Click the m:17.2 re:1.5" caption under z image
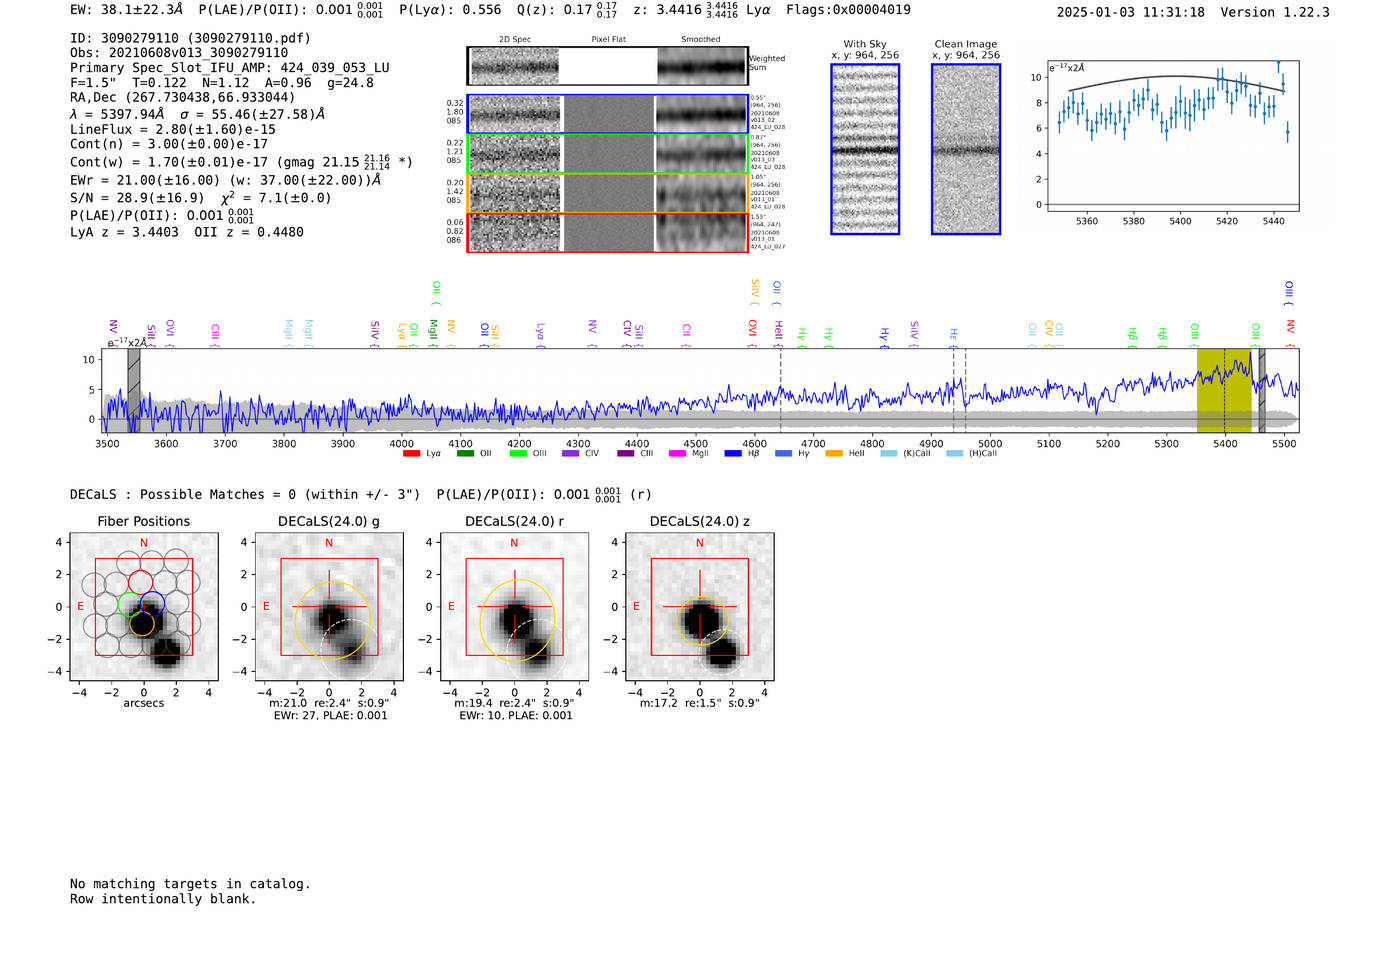The image size is (1400, 953). 700,703
